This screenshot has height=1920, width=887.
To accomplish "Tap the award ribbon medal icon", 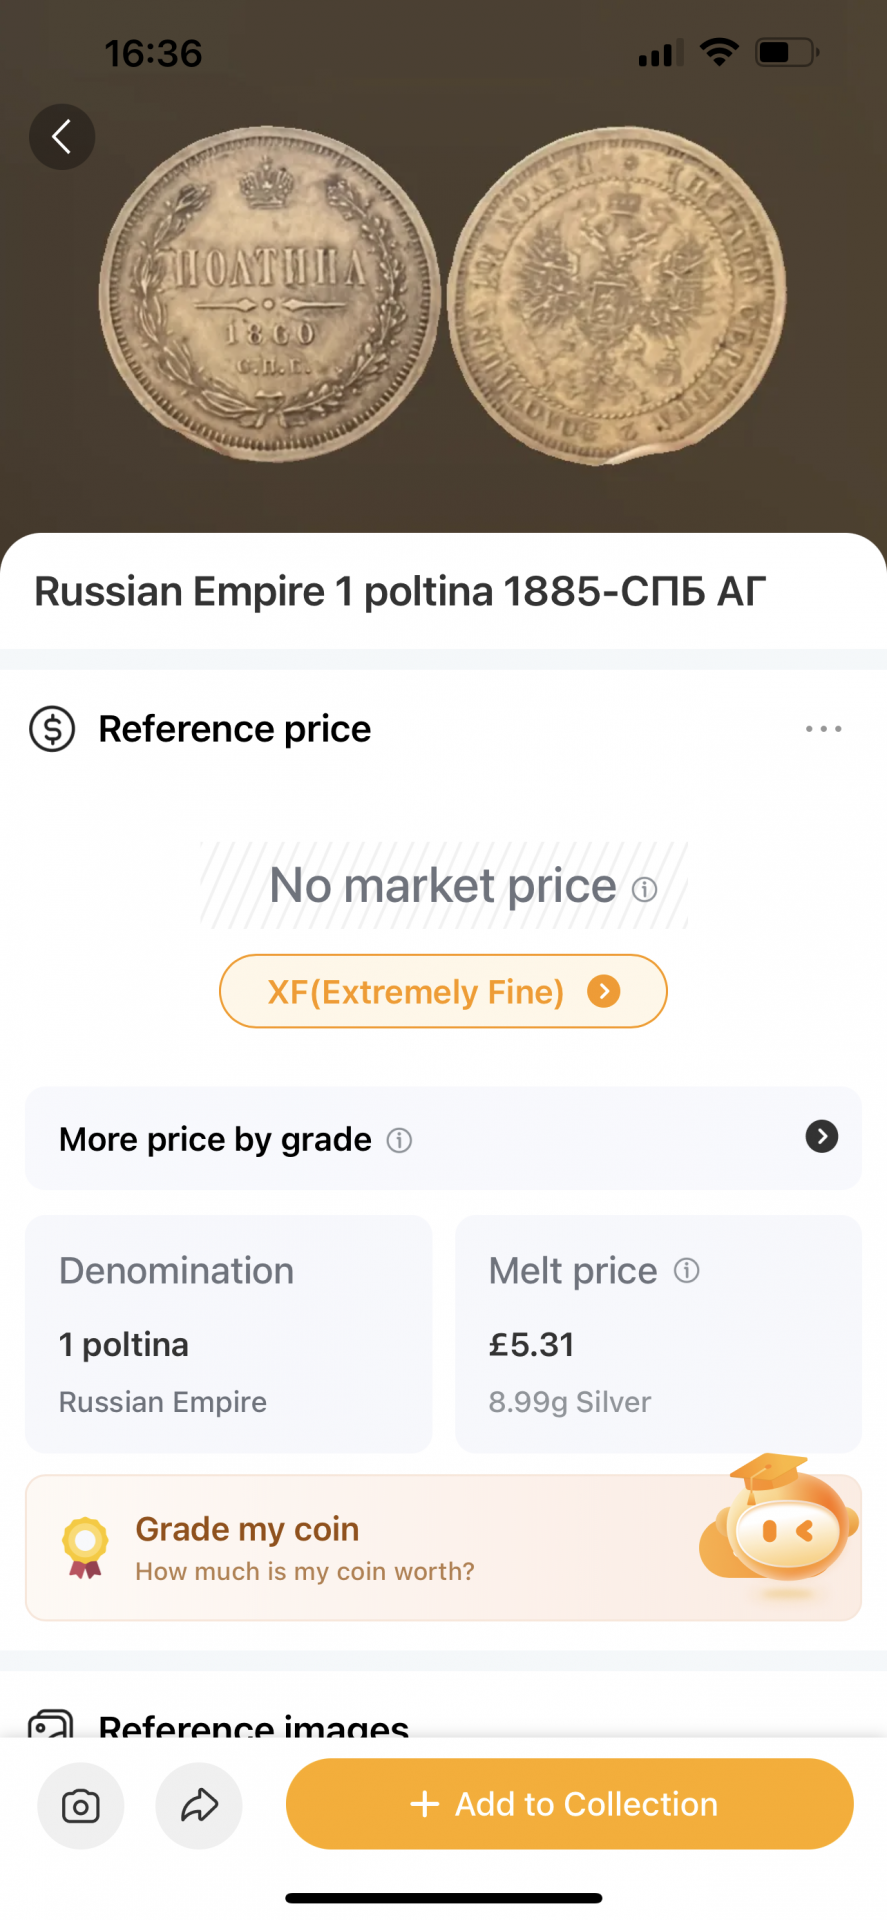I will [85, 1547].
